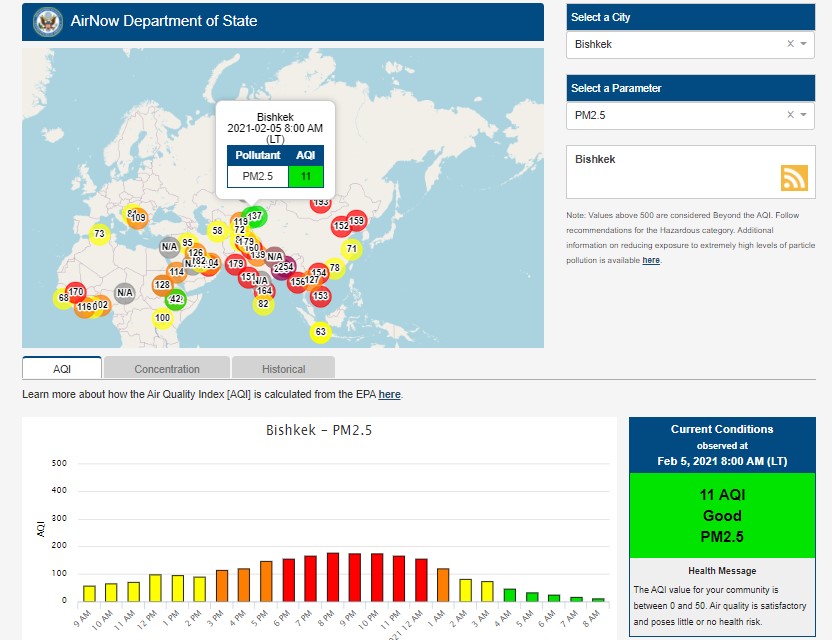Switch to the Concentration tab
The width and height of the screenshot is (832, 640).
pyautogui.click(x=167, y=368)
